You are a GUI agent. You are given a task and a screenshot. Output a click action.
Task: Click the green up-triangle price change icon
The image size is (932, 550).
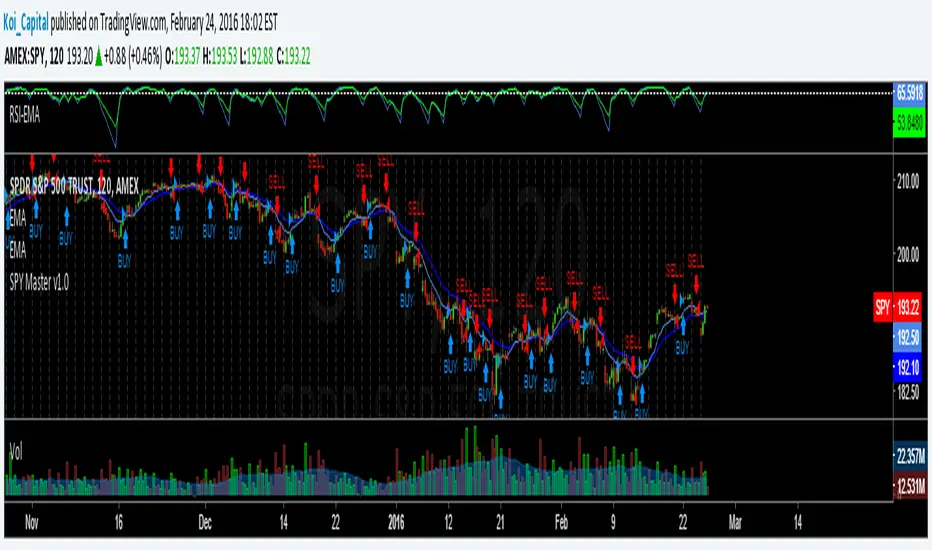pyautogui.click(x=99, y=57)
